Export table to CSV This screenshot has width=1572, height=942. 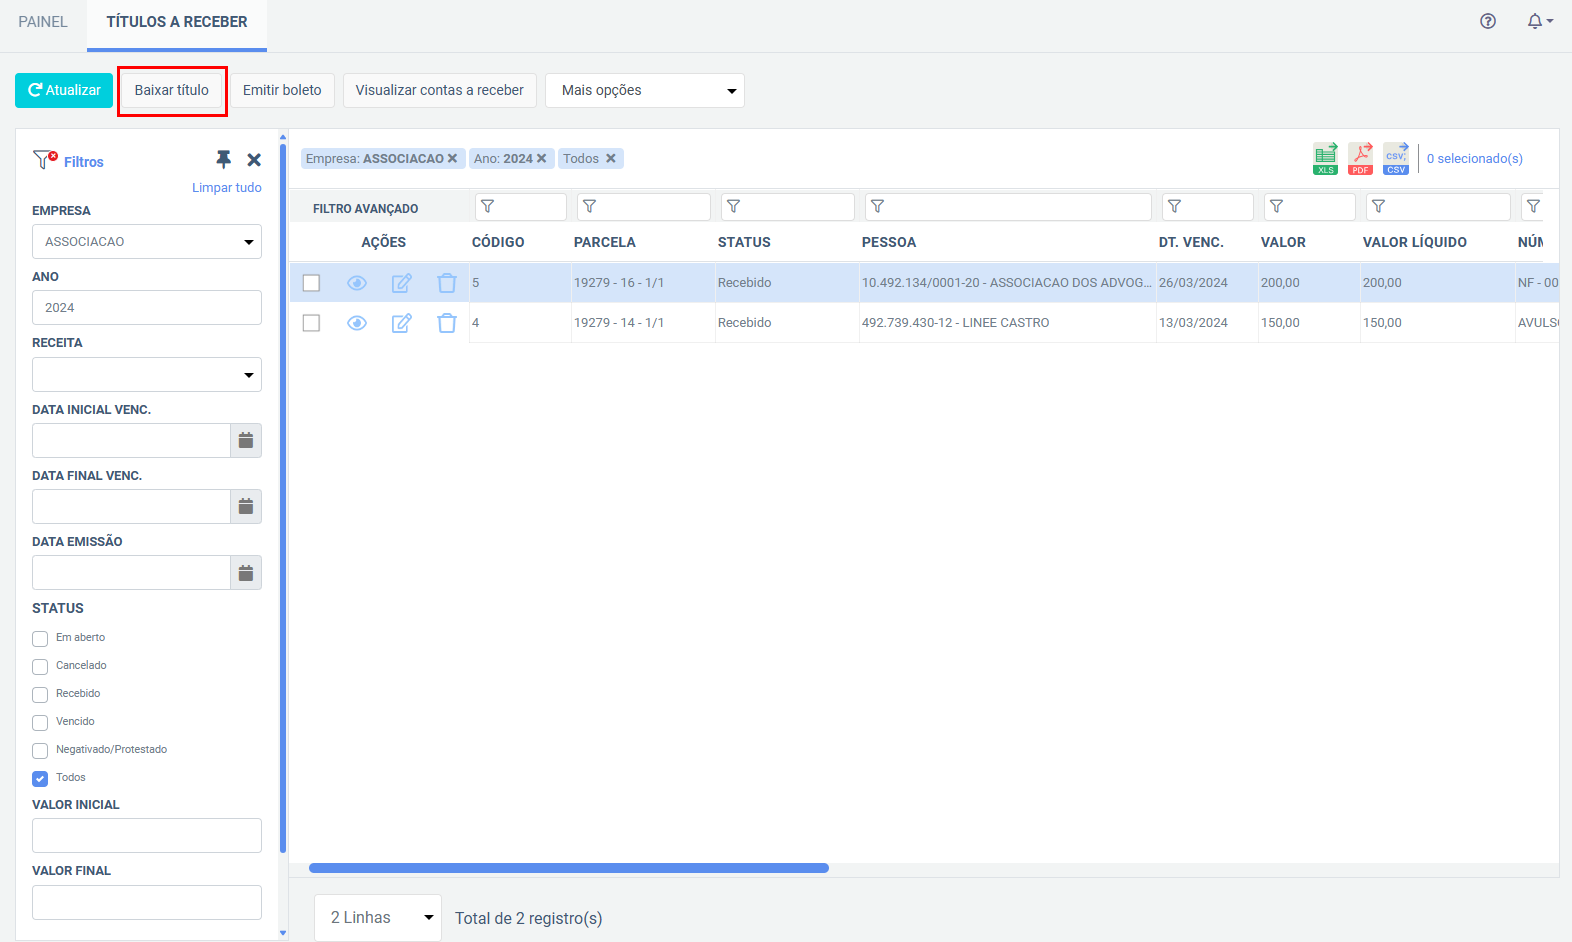click(x=1396, y=158)
